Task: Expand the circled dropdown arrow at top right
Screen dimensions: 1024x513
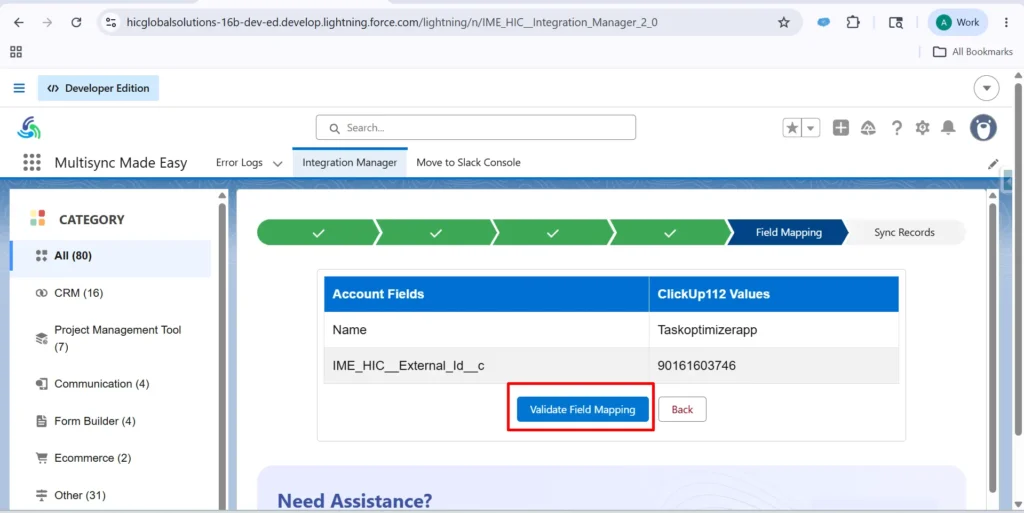Action: click(x=986, y=88)
